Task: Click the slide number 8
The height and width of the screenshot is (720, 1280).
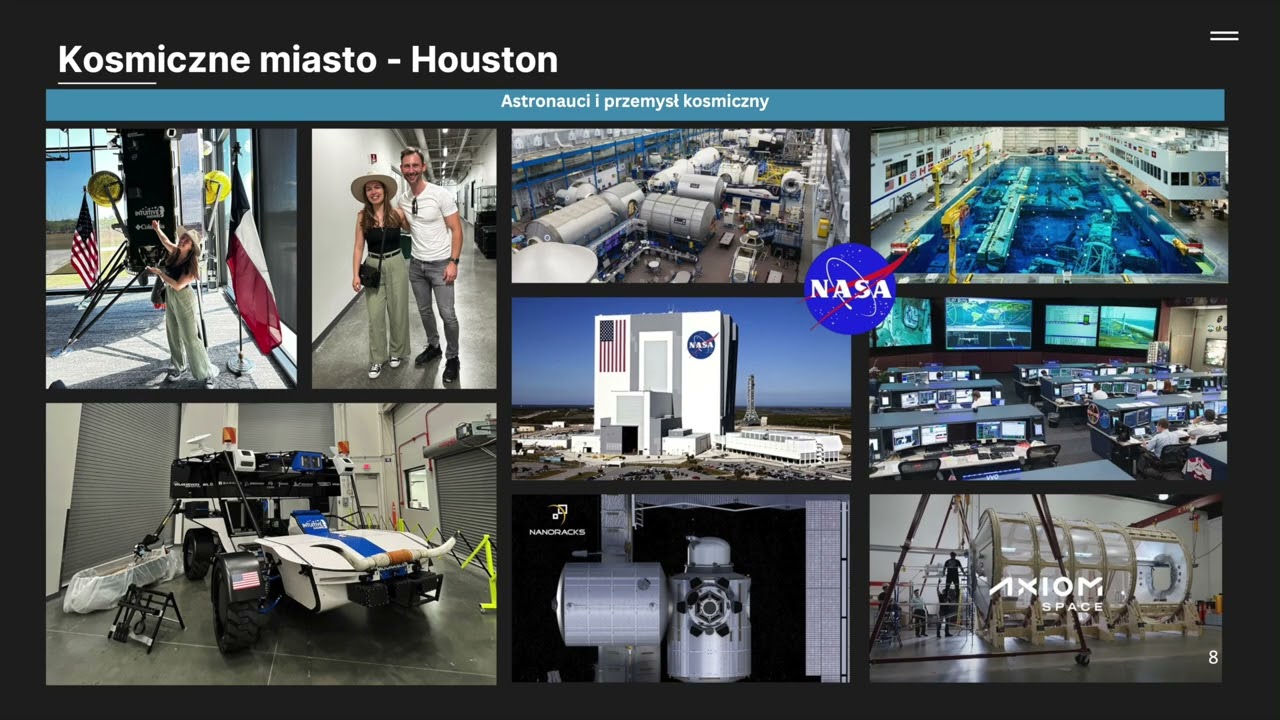Action: pos(1213,658)
